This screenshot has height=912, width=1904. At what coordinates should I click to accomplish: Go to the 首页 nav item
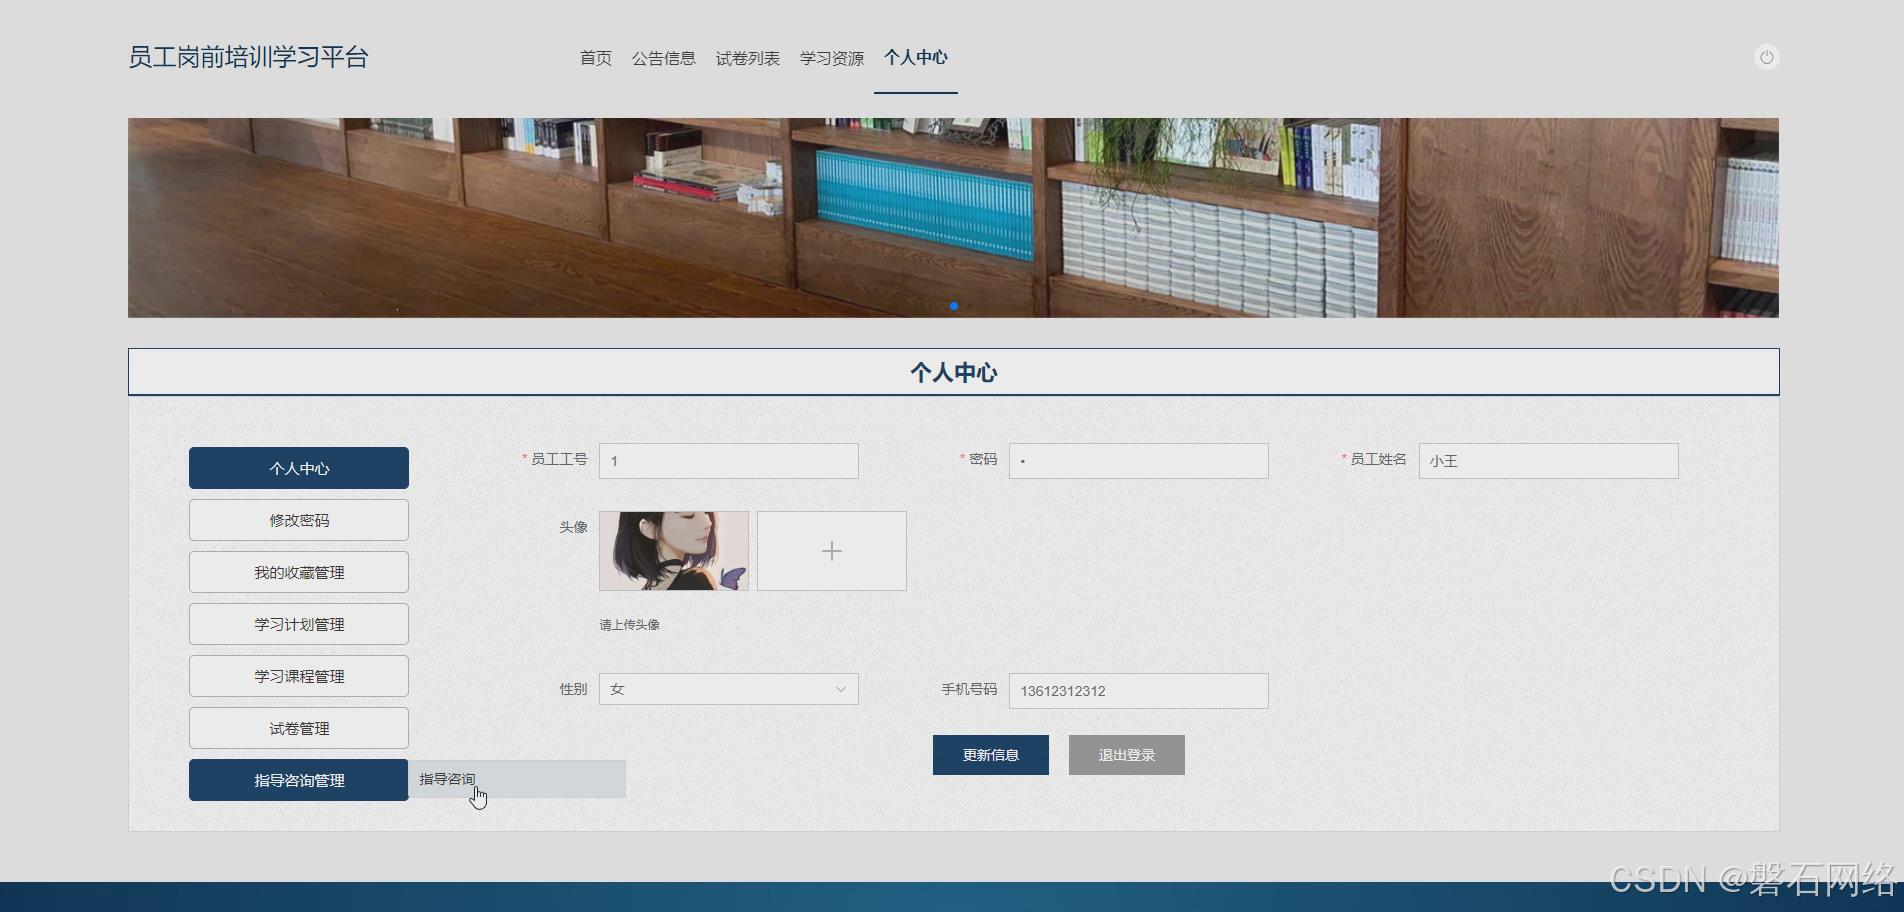[x=596, y=58]
